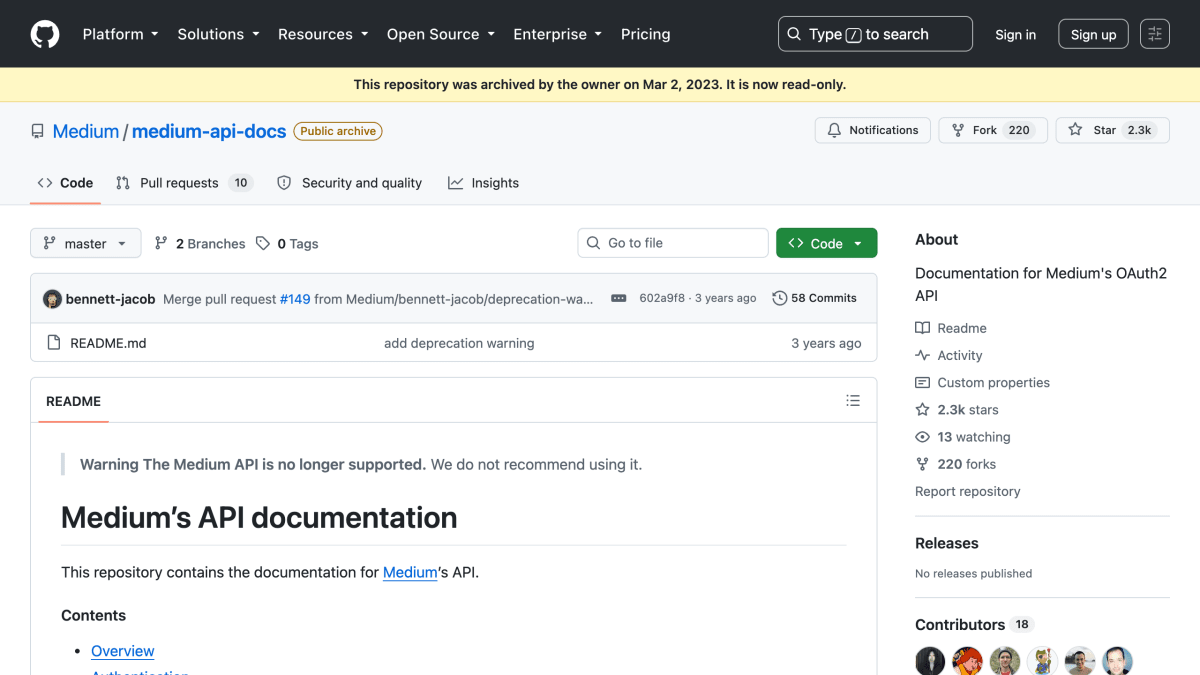Switch to the Code tab
1200x675 pixels.
click(x=65, y=183)
